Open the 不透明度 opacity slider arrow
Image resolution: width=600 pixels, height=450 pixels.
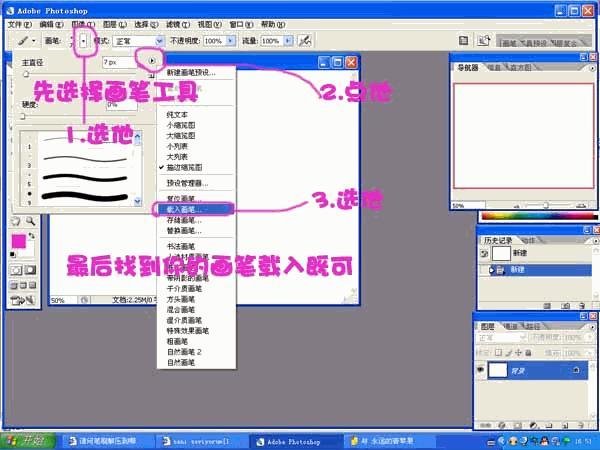[x=230, y=41]
